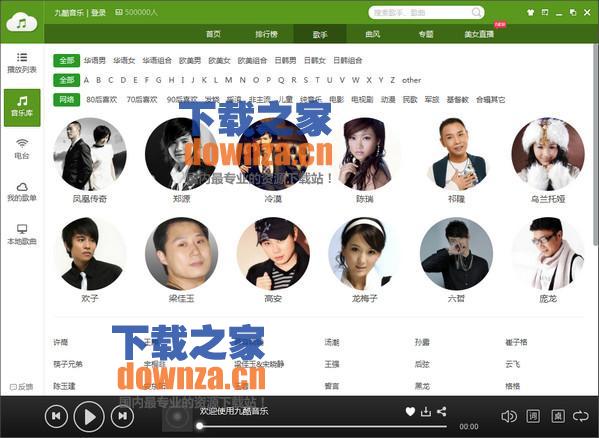
Task: Open singer 高安 portrait
Action: [273, 254]
